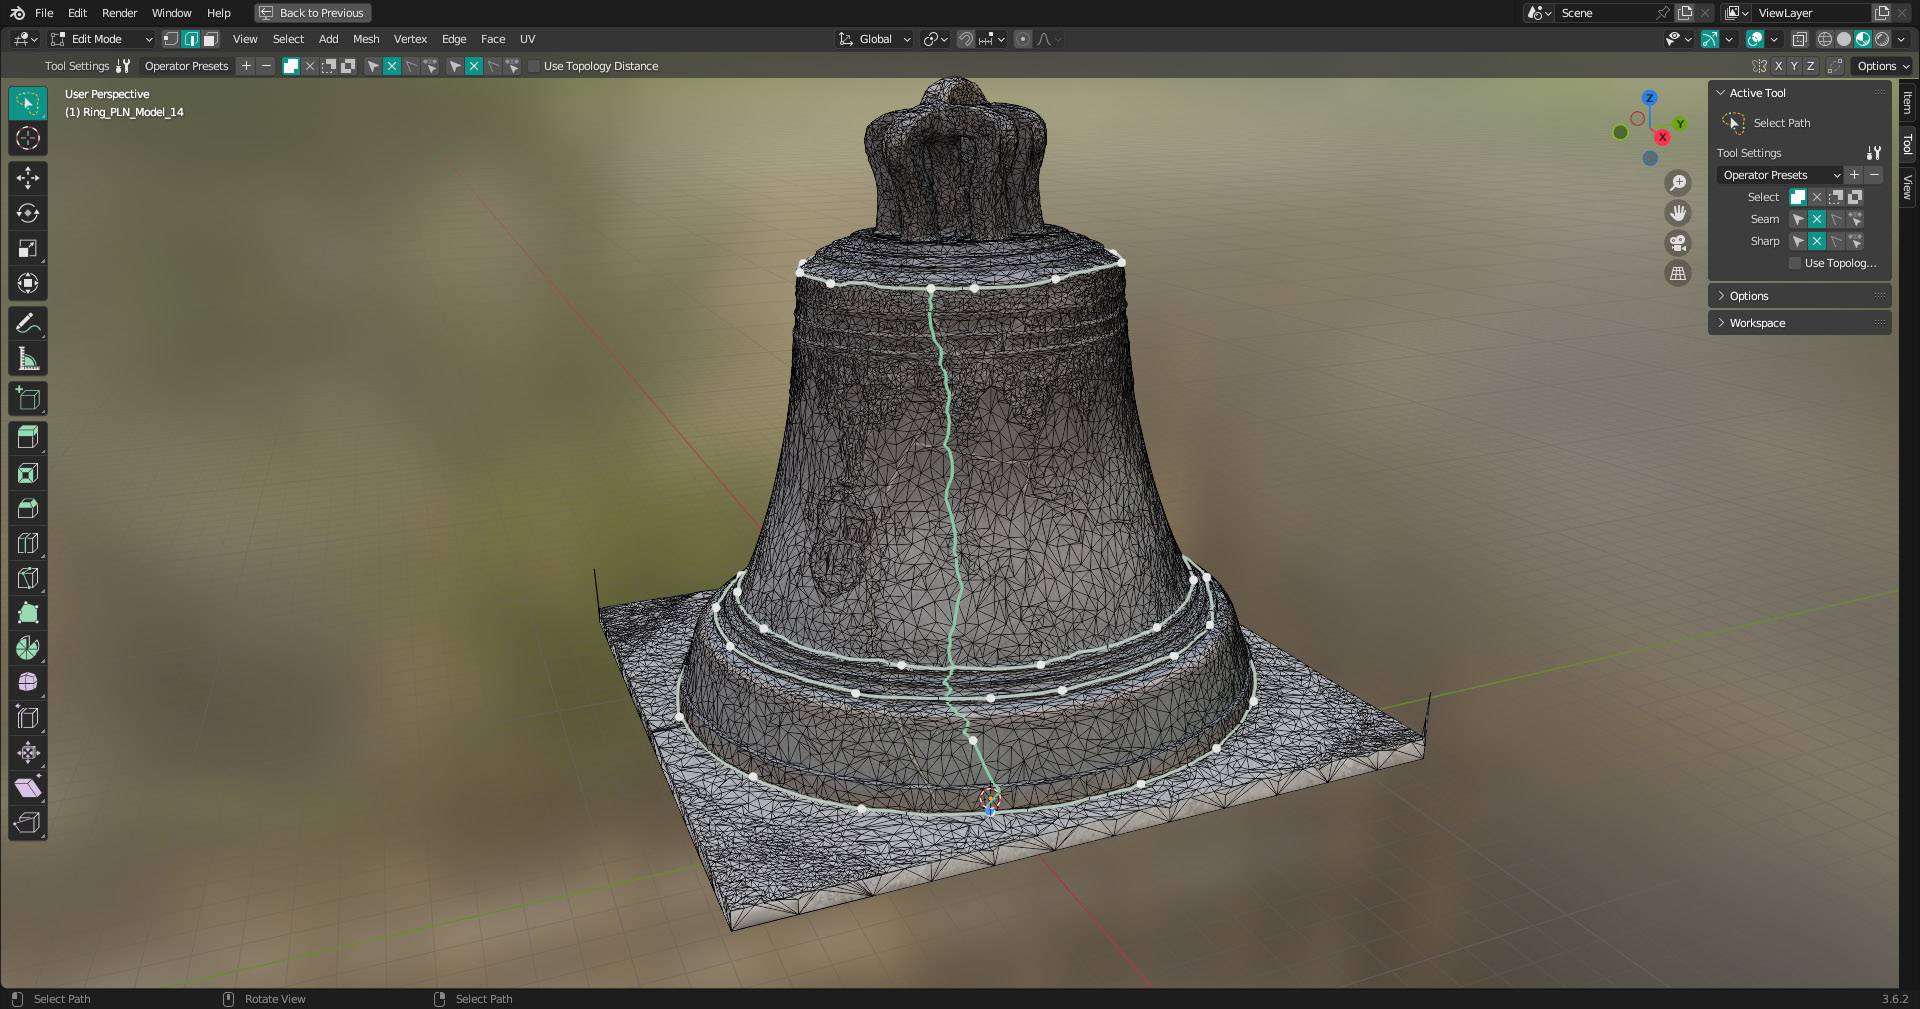1920x1009 pixels.
Task: Select the Bevel tool
Action: point(28,508)
